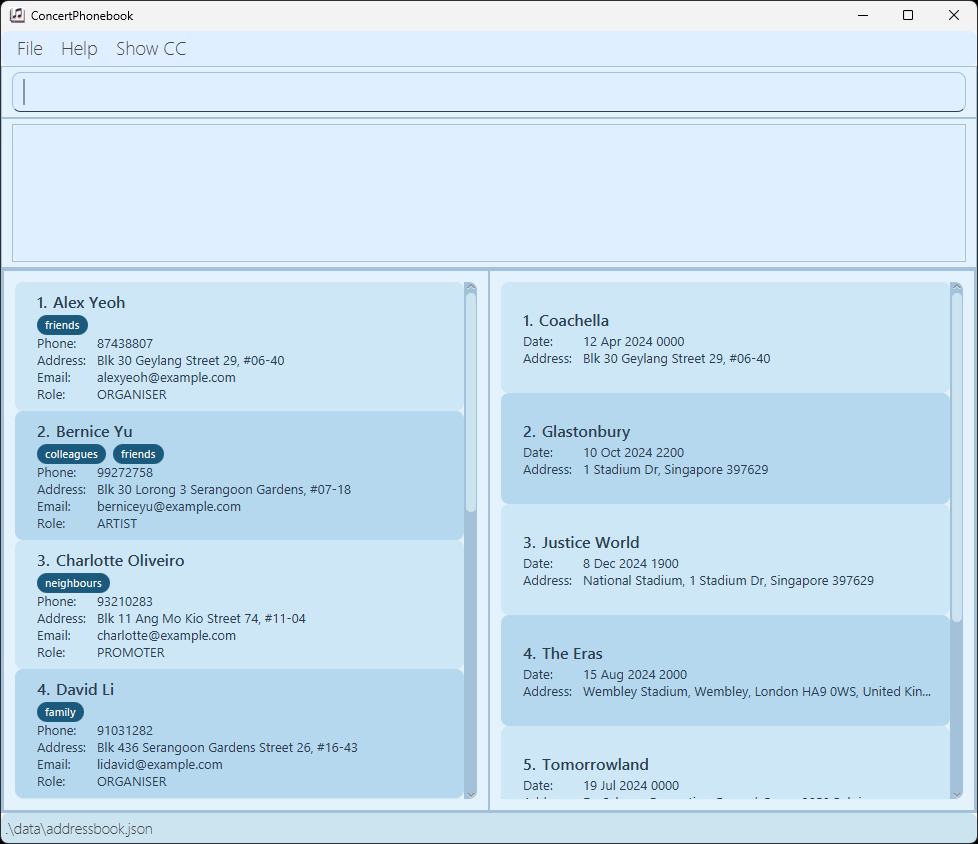978x844 pixels.
Task: Select The Eras concert entry
Action: [x=724, y=671]
